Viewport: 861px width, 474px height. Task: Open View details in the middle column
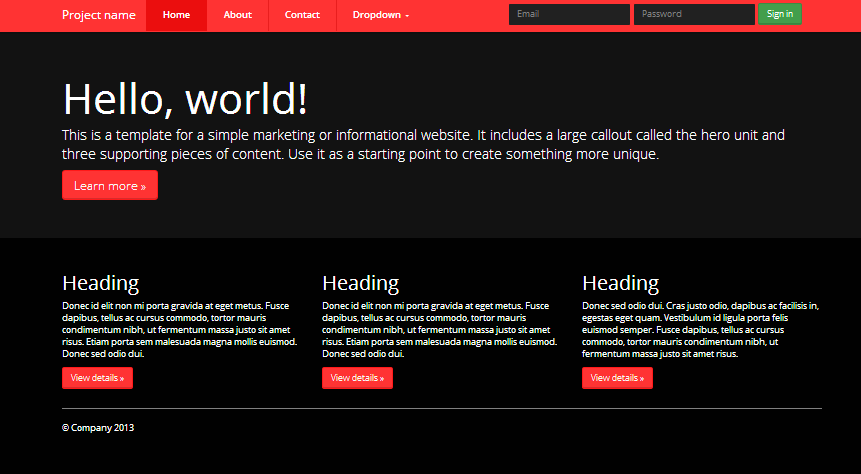(x=357, y=378)
